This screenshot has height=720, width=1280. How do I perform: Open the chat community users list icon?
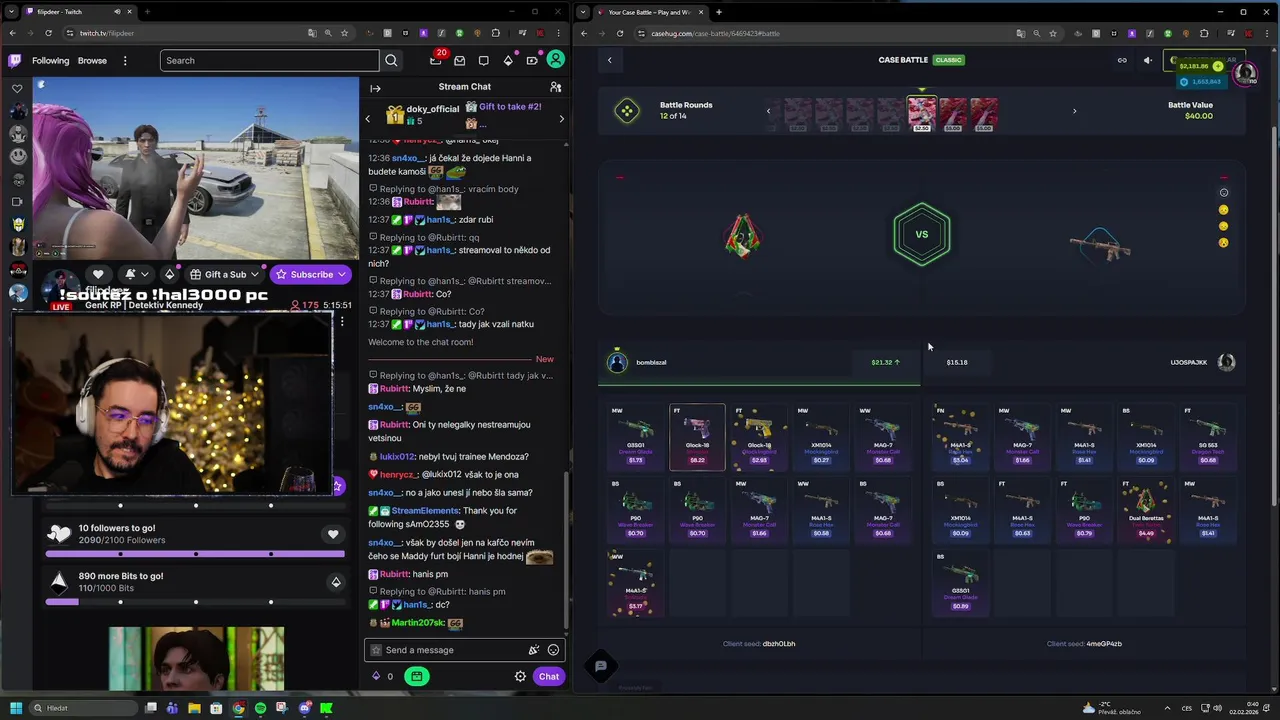click(x=556, y=87)
